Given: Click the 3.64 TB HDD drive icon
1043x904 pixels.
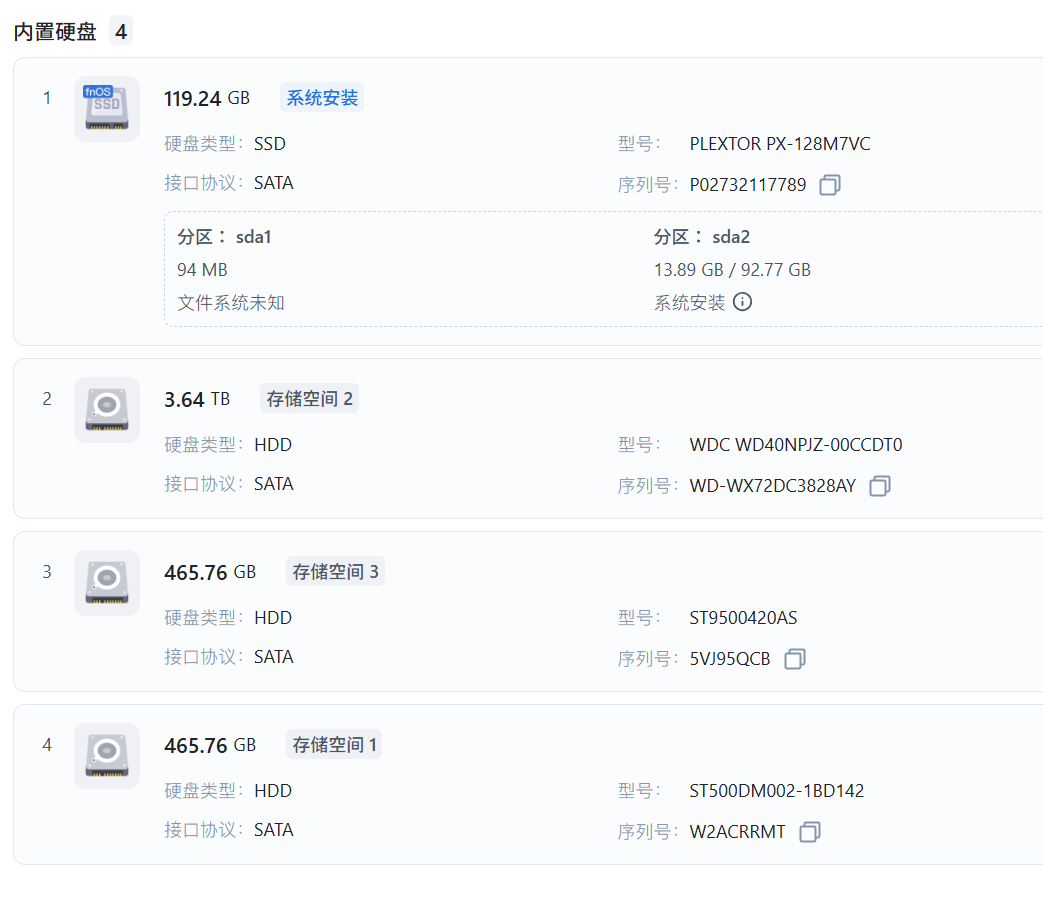Looking at the screenshot, I should [x=106, y=410].
